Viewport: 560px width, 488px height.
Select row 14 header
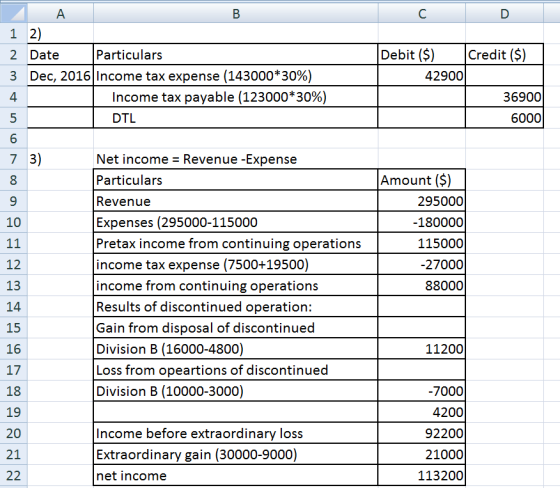(14, 307)
